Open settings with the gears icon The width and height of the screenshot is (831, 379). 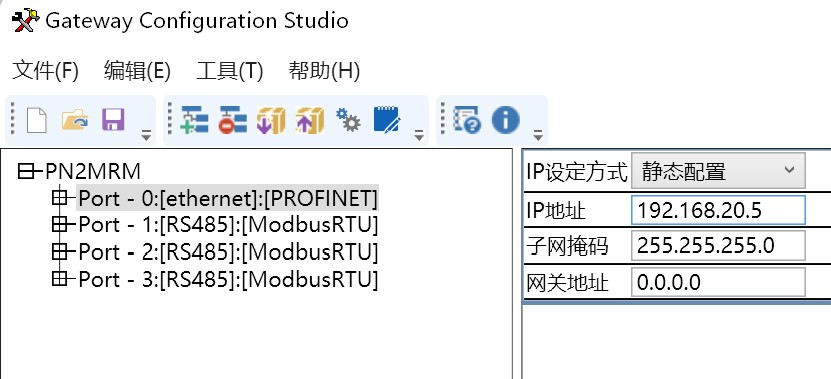(x=348, y=120)
